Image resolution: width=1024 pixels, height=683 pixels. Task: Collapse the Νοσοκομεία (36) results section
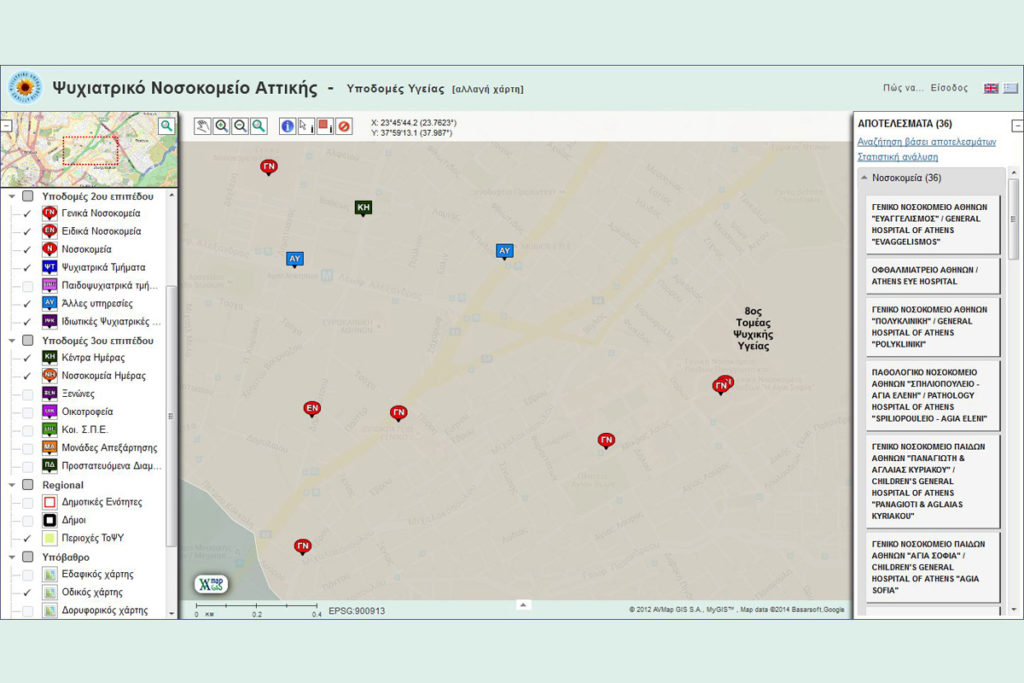(864, 178)
